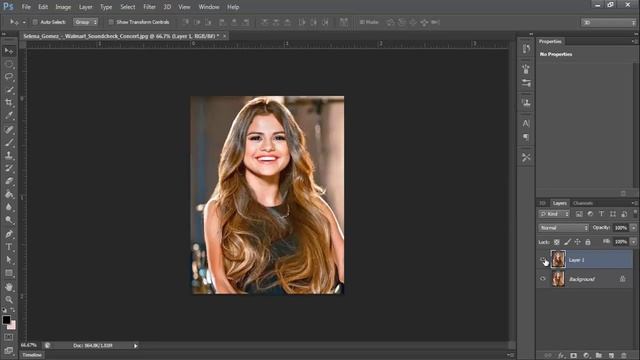Image resolution: width=640 pixels, height=360 pixels.
Task: Select the Background layer thumbnail
Action: pyautogui.click(x=558, y=279)
